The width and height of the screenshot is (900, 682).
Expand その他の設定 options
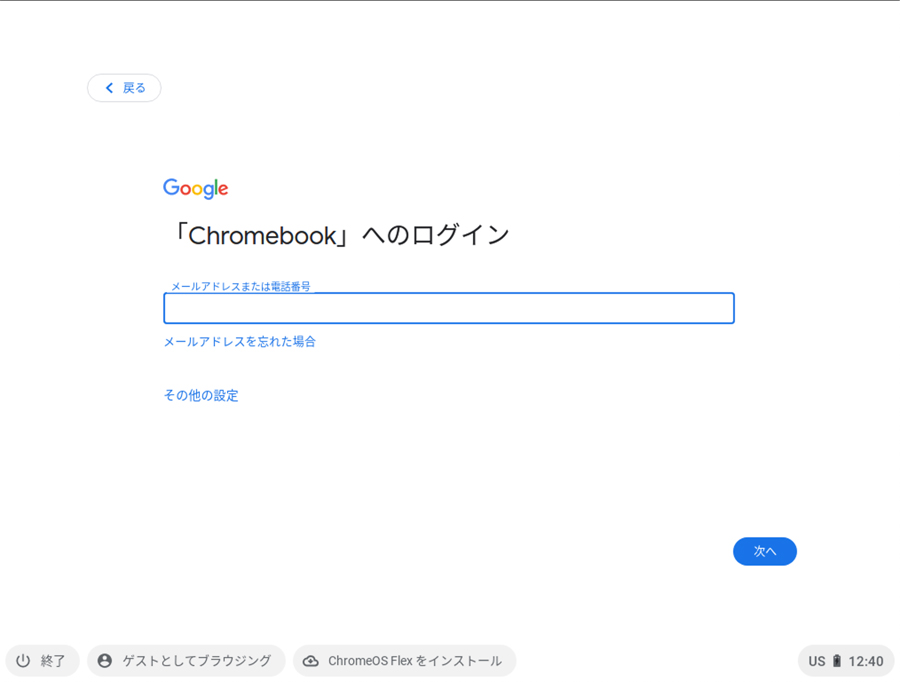coord(201,396)
